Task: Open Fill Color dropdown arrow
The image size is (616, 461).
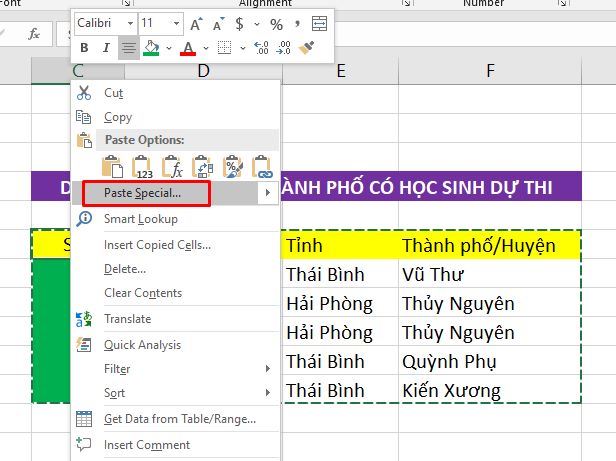Action: pyautogui.click(x=169, y=48)
